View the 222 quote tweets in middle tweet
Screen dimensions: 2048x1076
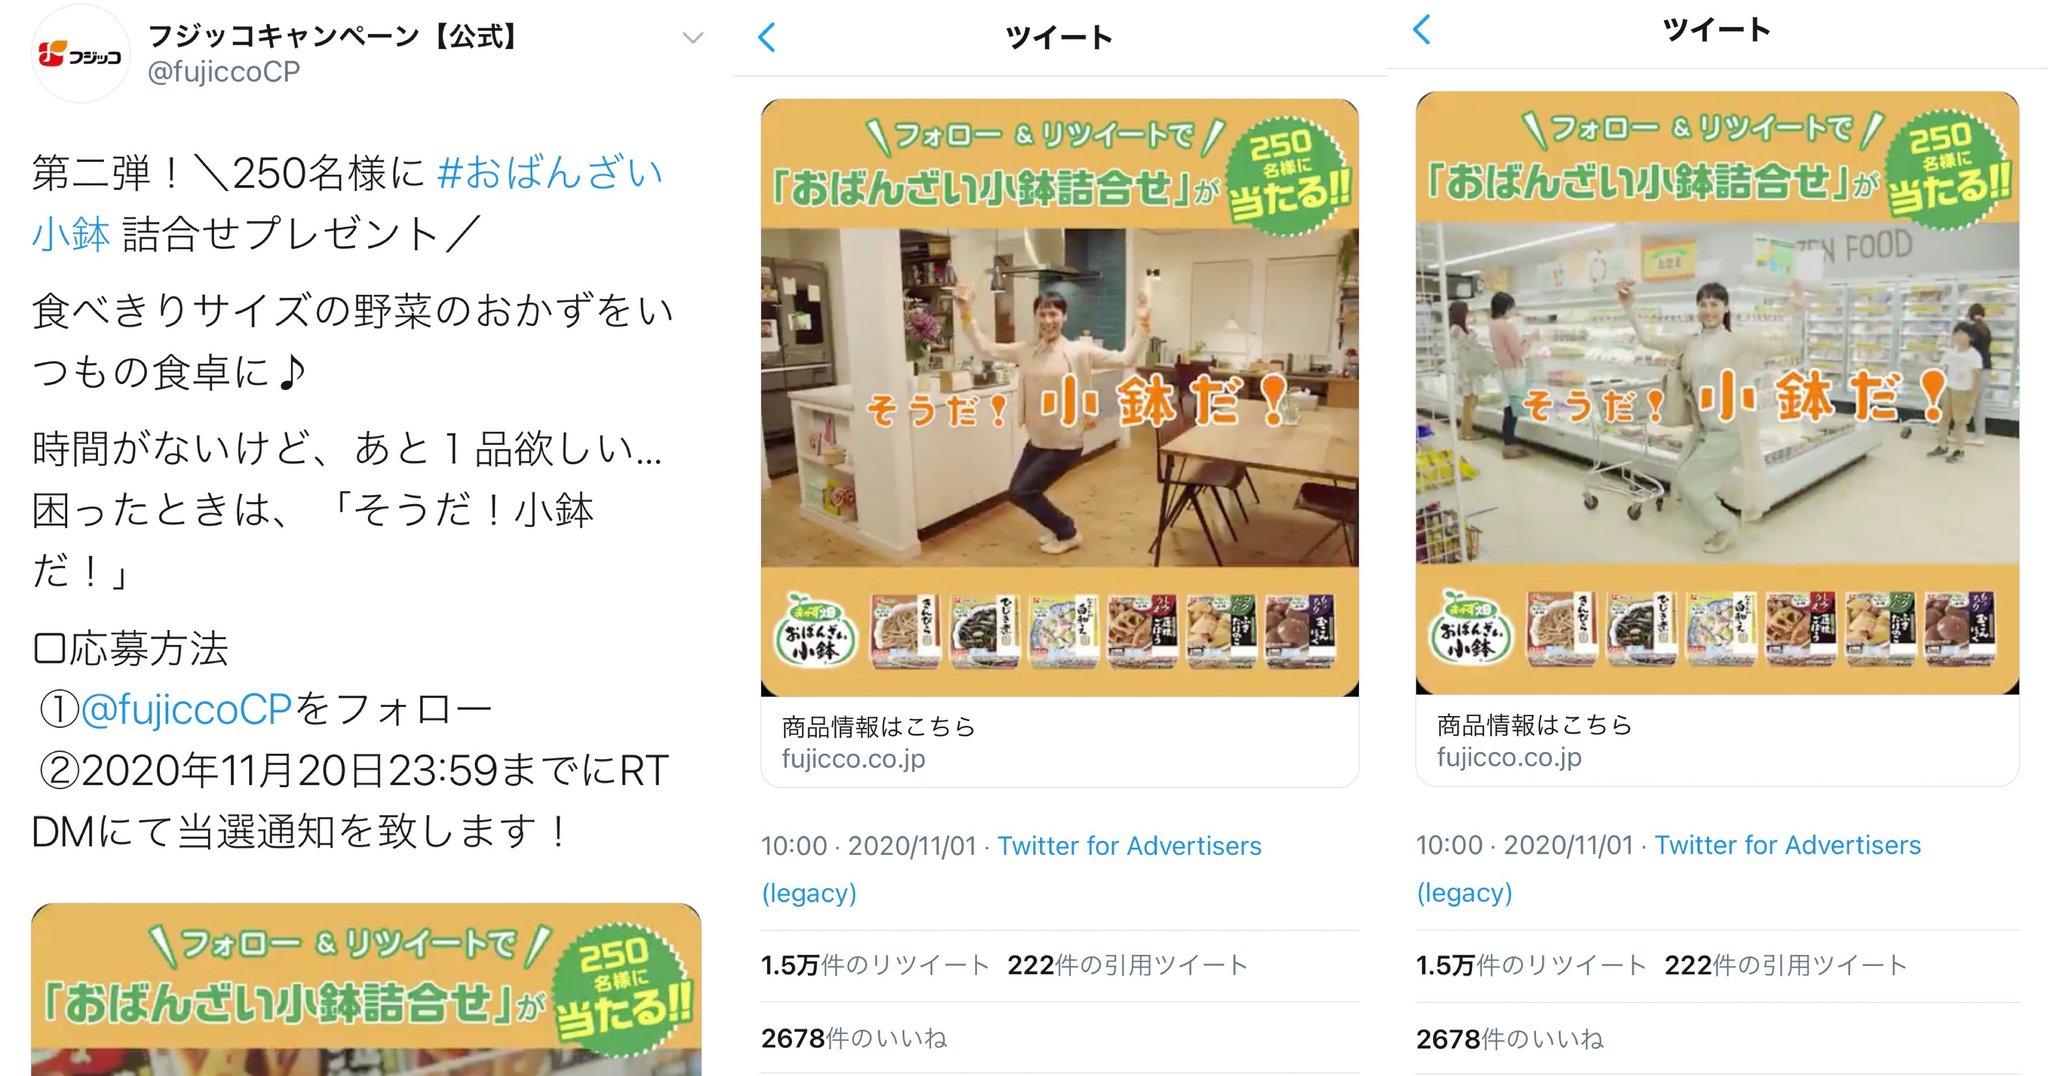point(1128,965)
